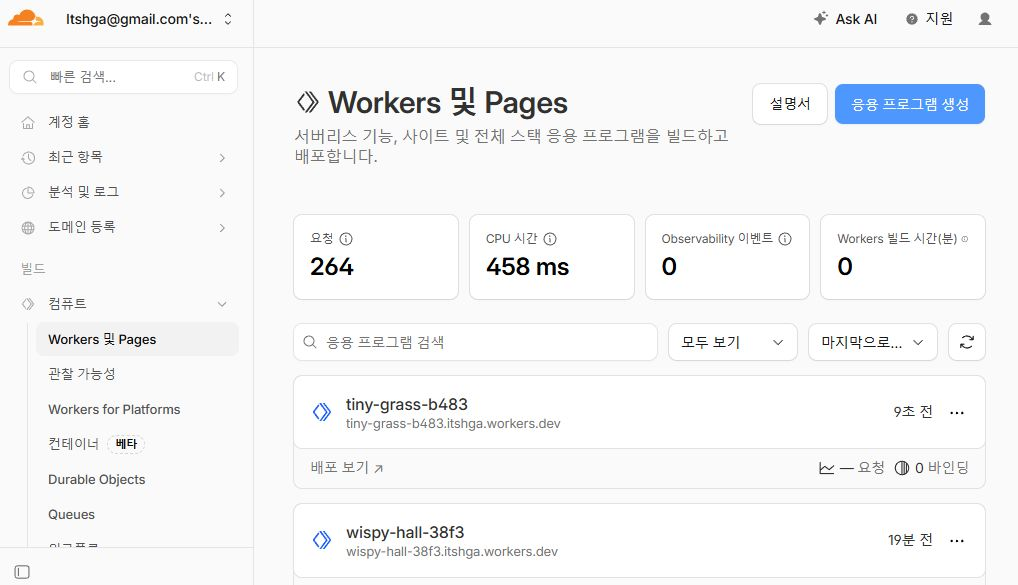Image resolution: width=1018 pixels, height=585 pixels.
Task: Click the refresh list icon button
Action: [x=967, y=342]
